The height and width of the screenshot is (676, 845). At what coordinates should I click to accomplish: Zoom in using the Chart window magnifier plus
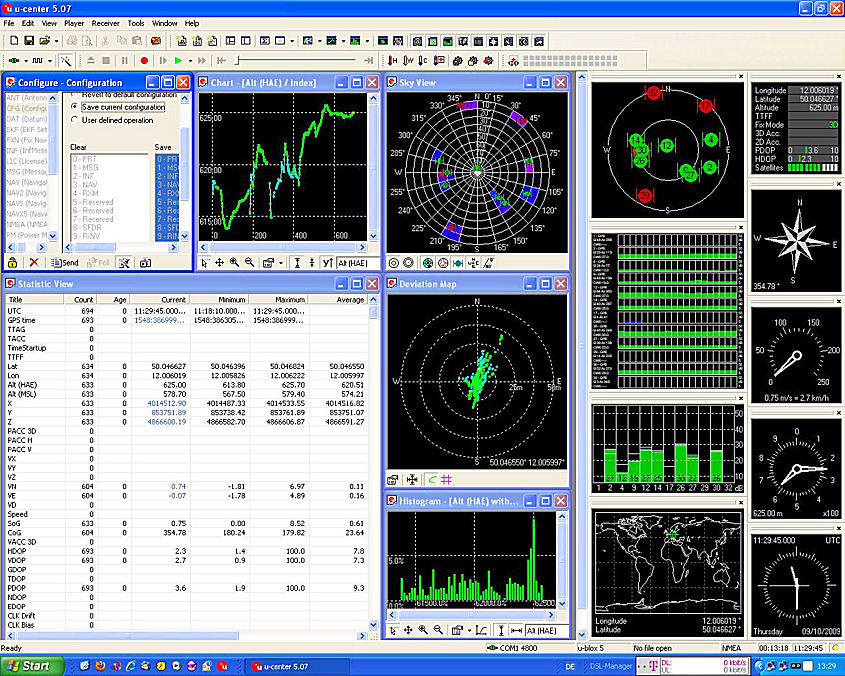[x=234, y=263]
